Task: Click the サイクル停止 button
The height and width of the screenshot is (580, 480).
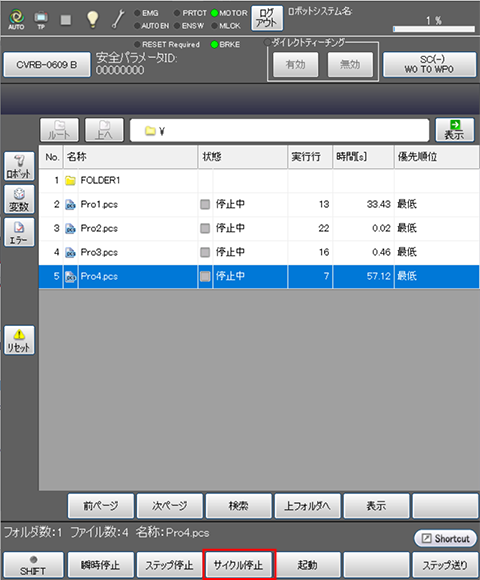Action: [239, 565]
